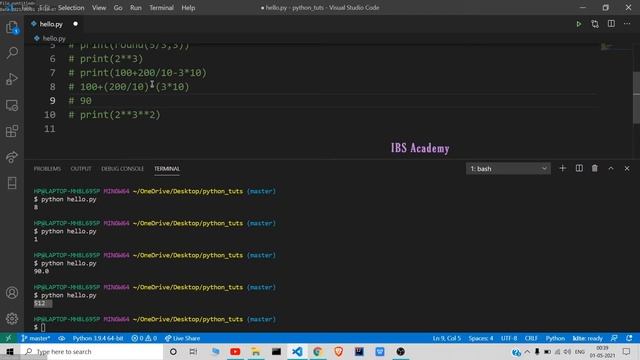The image size is (640, 360).
Task: Open the Manage gear icon
Action: tap(12, 318)
